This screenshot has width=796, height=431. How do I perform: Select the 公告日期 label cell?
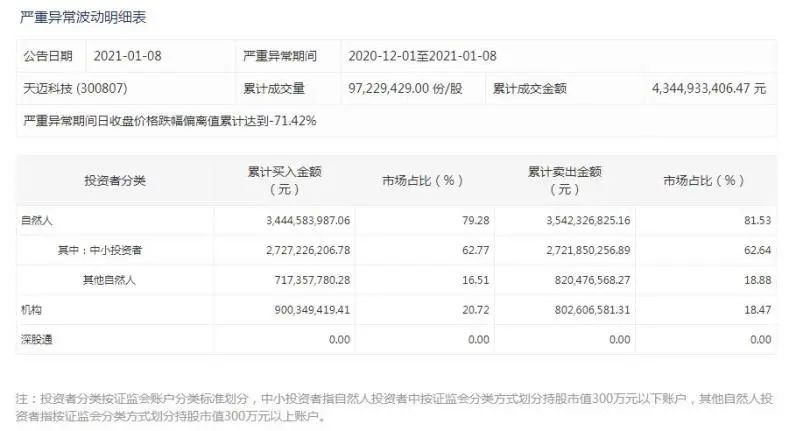tap(49, 56)
